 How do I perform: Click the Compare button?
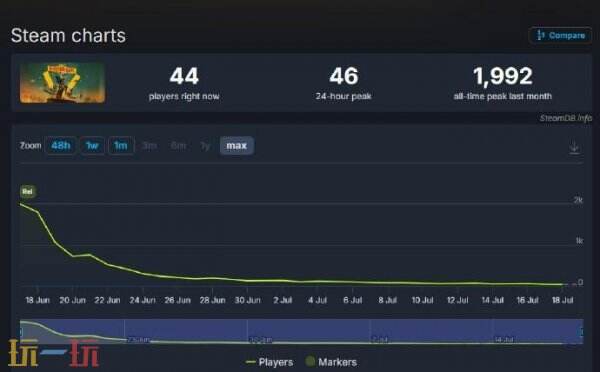560,36
